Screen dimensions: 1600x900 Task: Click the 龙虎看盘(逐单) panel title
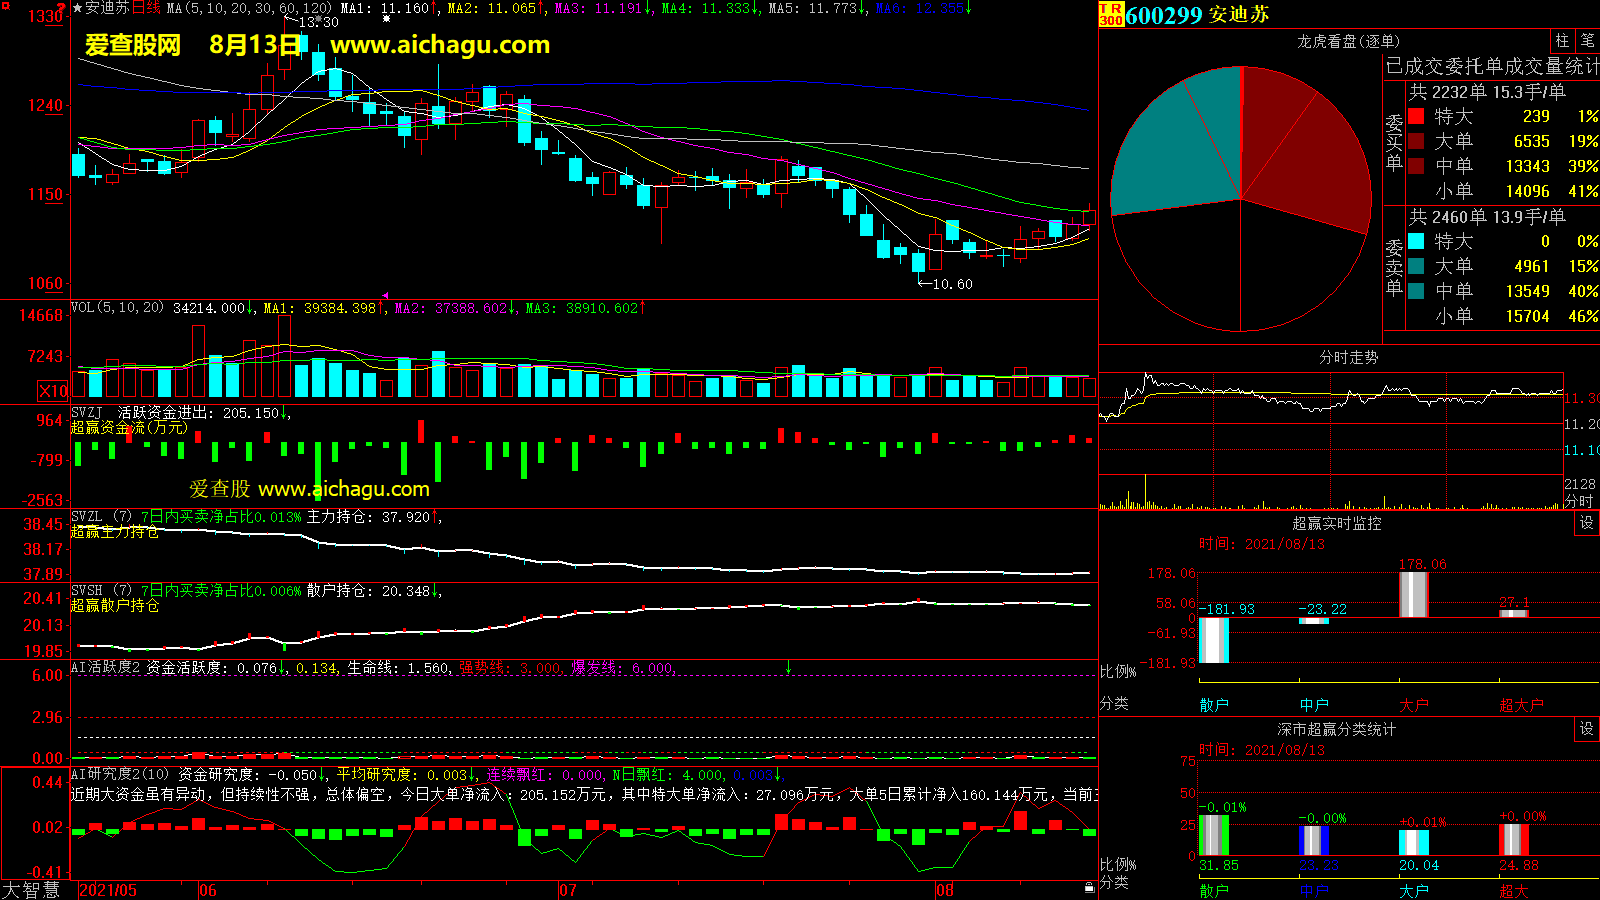1348,41
